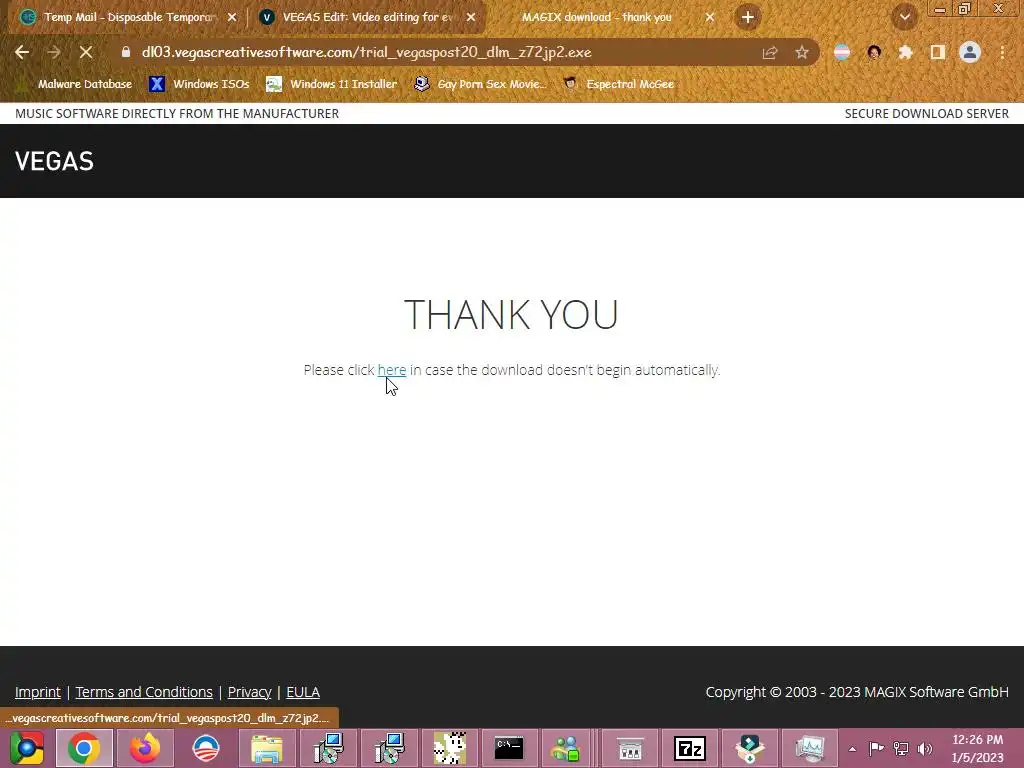Close the VEGAS Edit tab

point(471,18)
